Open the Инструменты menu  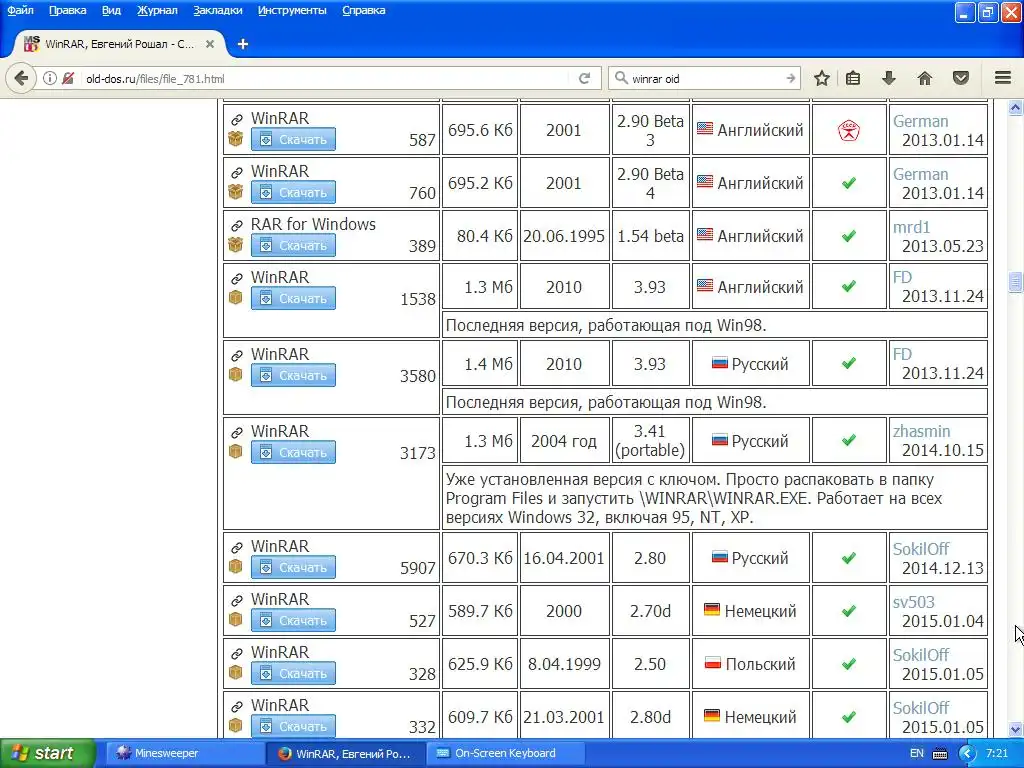(x=292, y=10)
